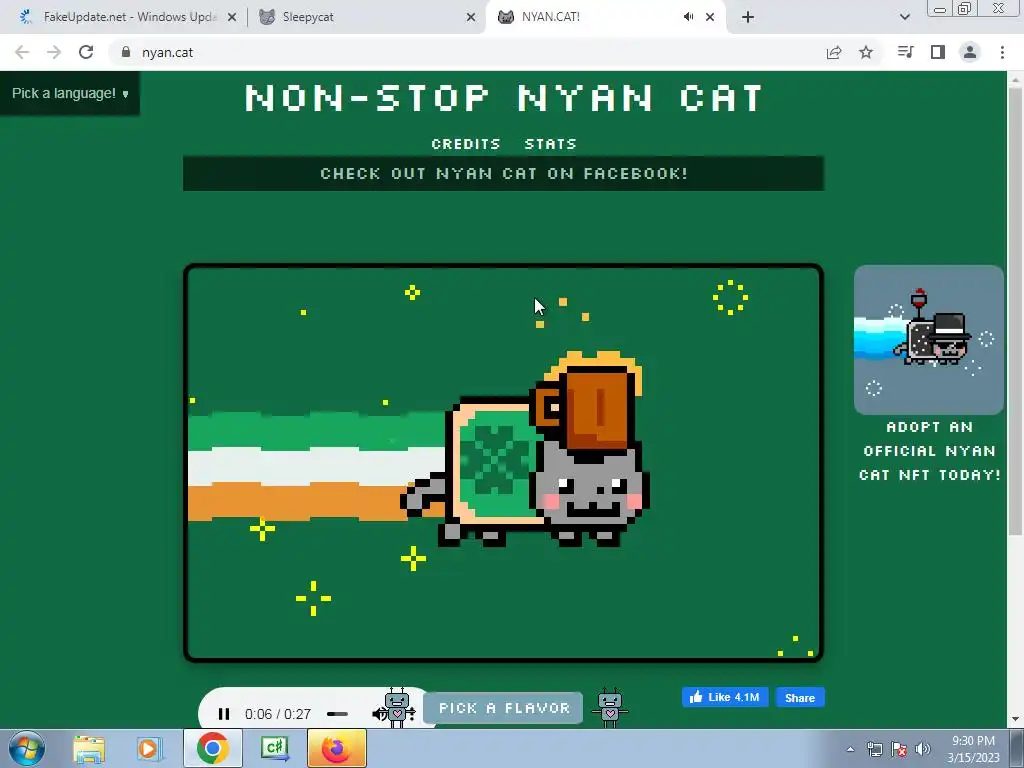This screenshot has height=768, width=1024.
Task: Click the Facebook Share button
Action: tap(800, 697)
